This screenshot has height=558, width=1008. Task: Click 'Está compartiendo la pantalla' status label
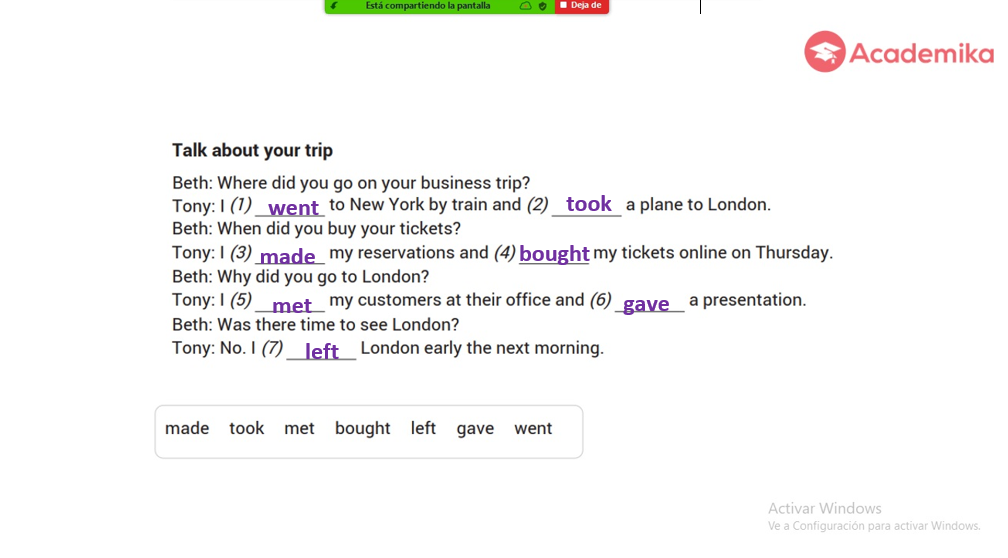(x=428, y=6)
